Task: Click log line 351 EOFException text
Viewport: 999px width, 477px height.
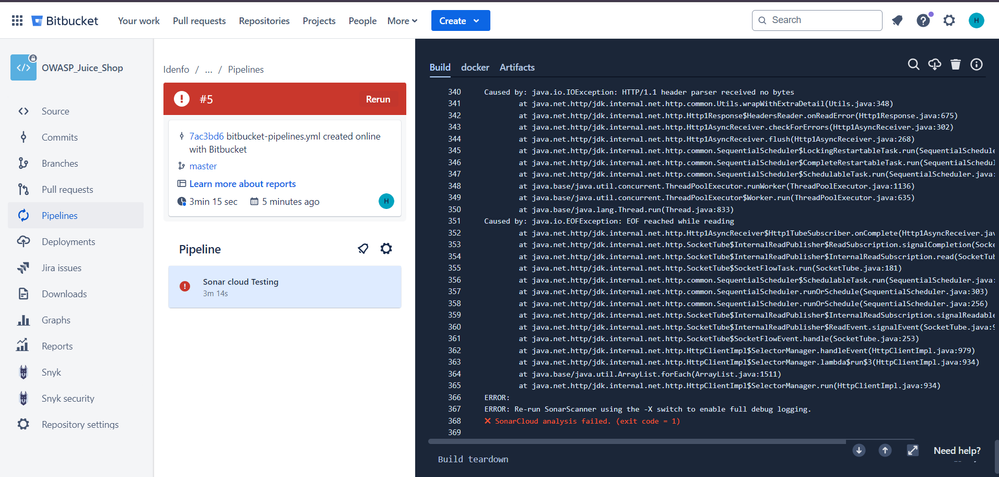Action: point(609,222)
